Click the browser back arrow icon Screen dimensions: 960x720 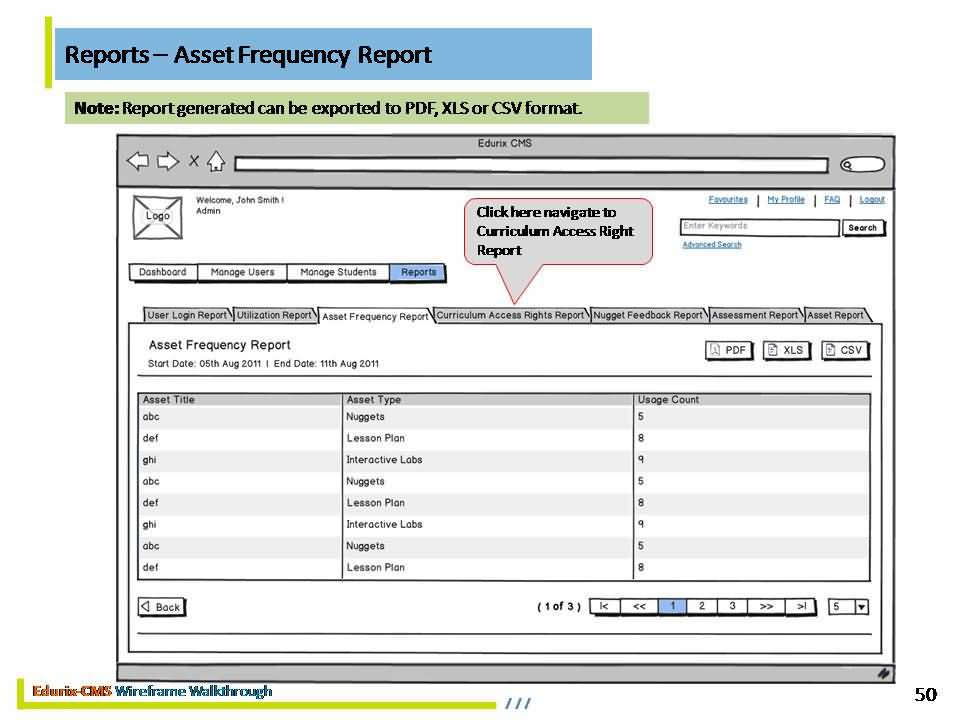tap(138, 162)
